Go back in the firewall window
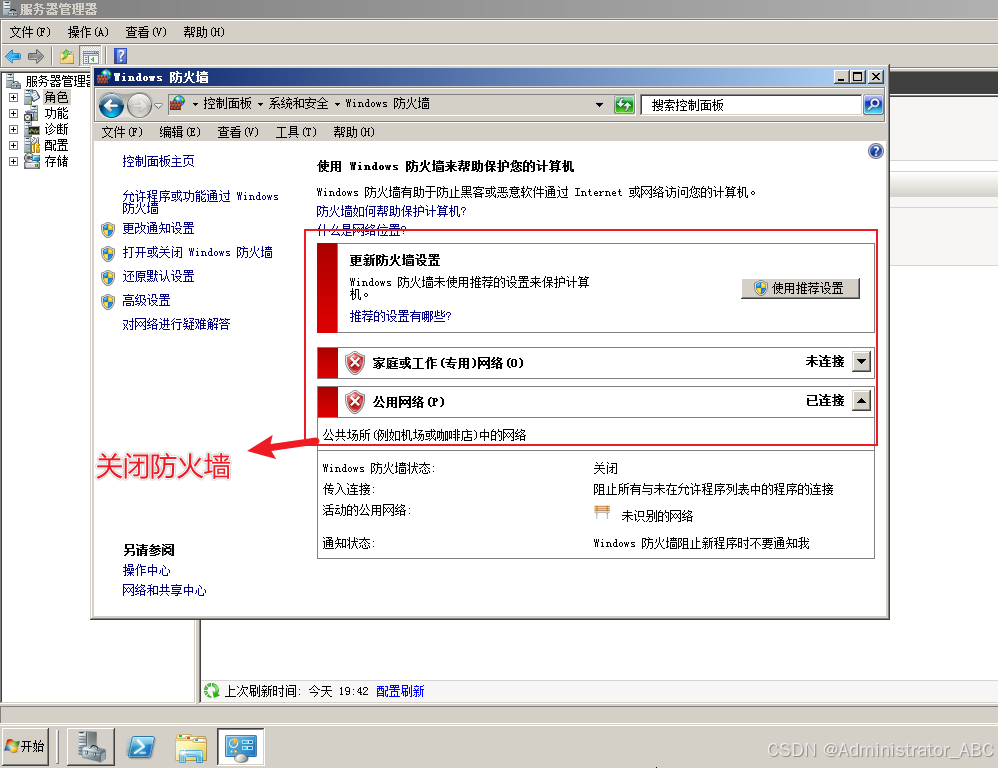This screenshot has width=998, height=768. (x=111, y=105)
